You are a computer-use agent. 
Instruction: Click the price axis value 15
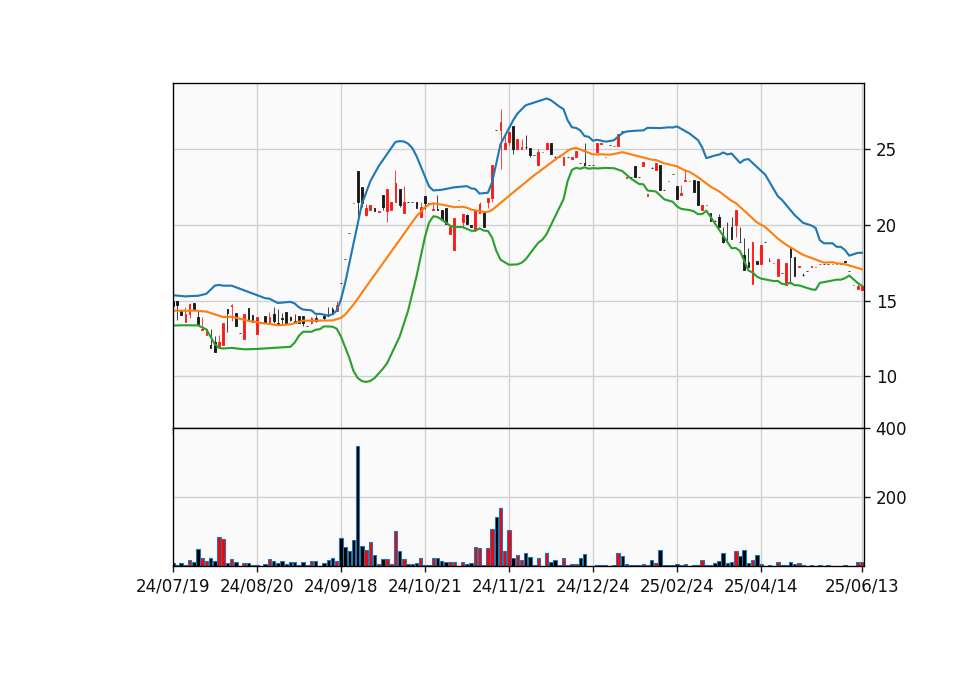[886, 302]
